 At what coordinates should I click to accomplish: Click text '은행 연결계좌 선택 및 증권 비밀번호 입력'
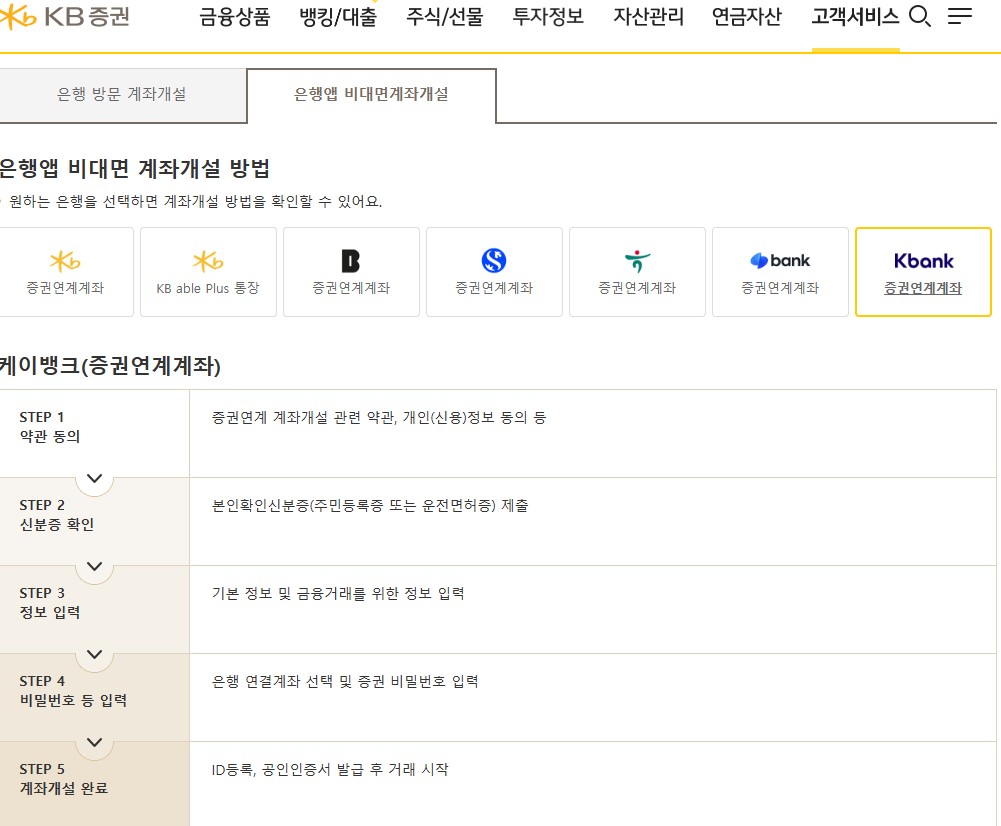345,682
